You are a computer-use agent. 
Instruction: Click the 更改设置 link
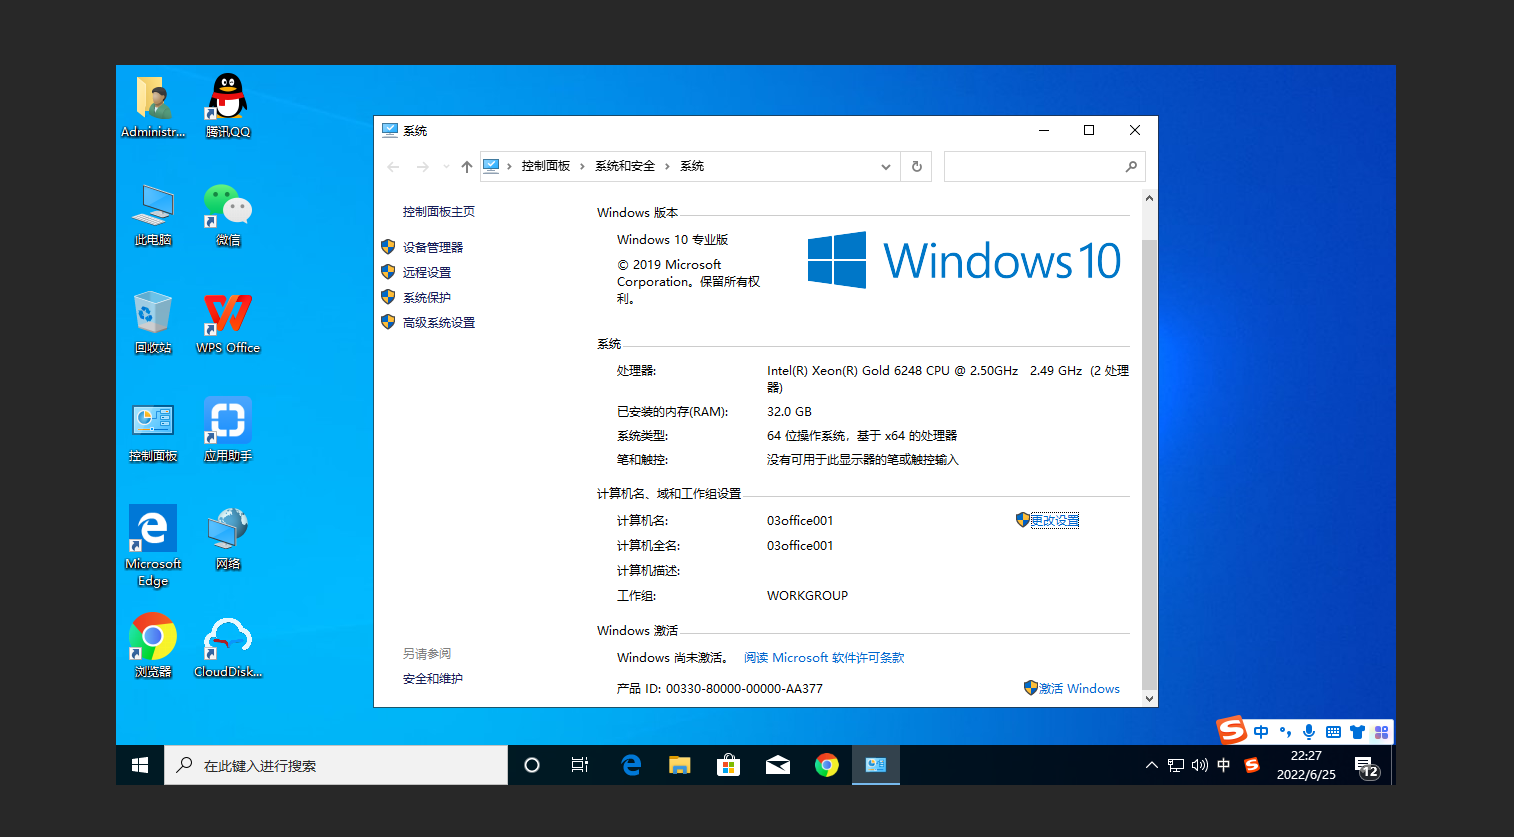click(x=1054, y=520)
